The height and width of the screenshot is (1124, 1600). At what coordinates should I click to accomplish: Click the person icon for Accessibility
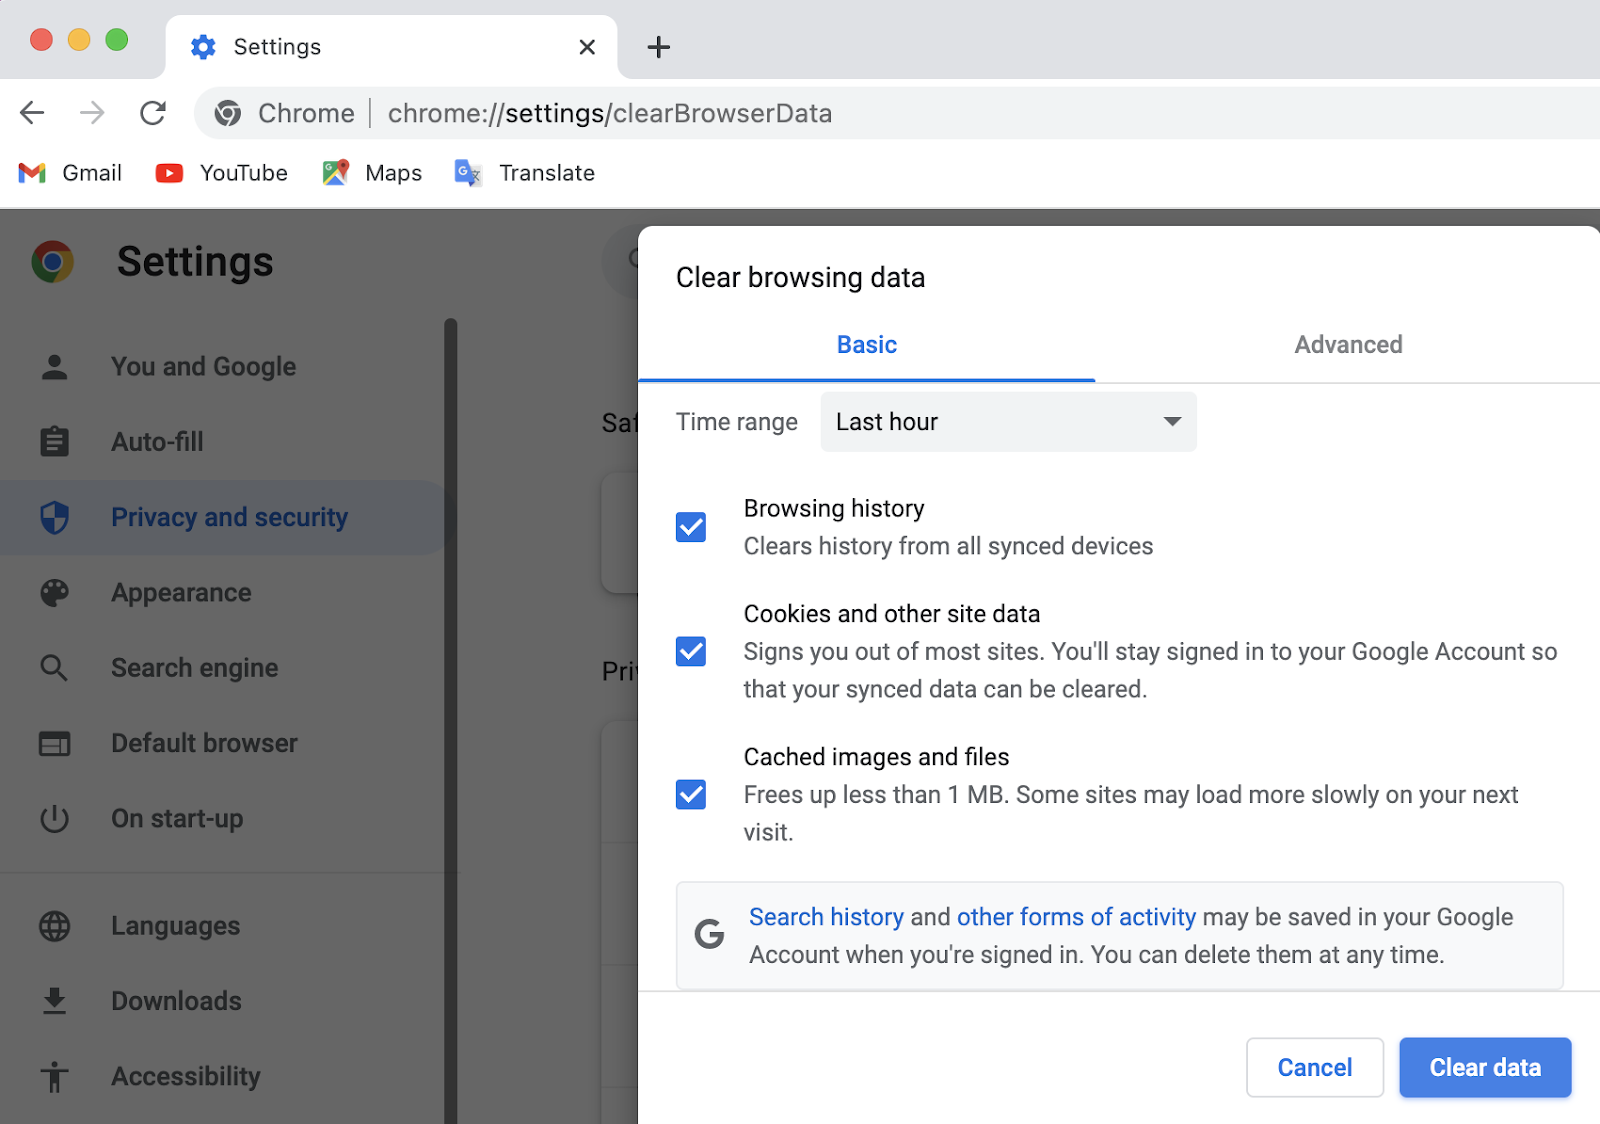pyautogui.click(x=55, y=1077)
